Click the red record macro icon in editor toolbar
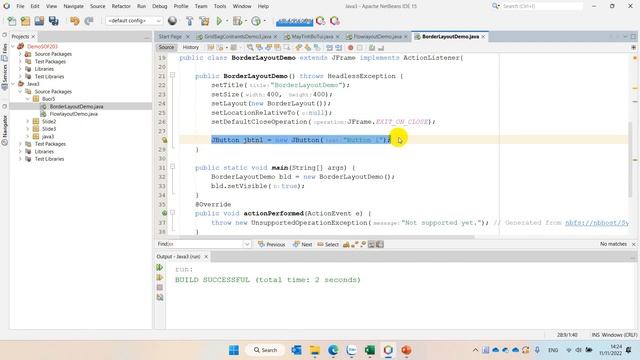The image size is (640, 360). [350, 48]
